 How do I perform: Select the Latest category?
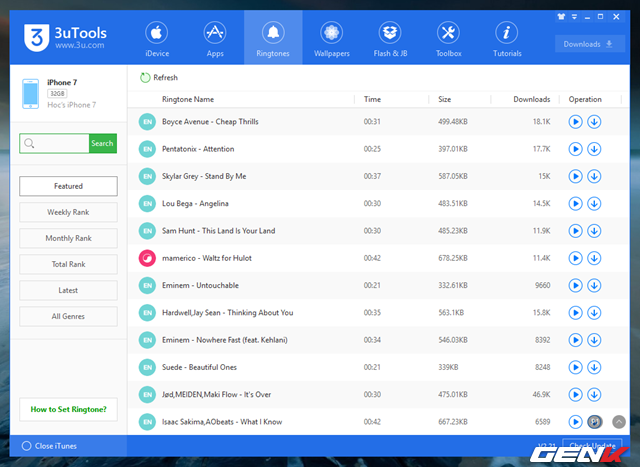(68, 290)
